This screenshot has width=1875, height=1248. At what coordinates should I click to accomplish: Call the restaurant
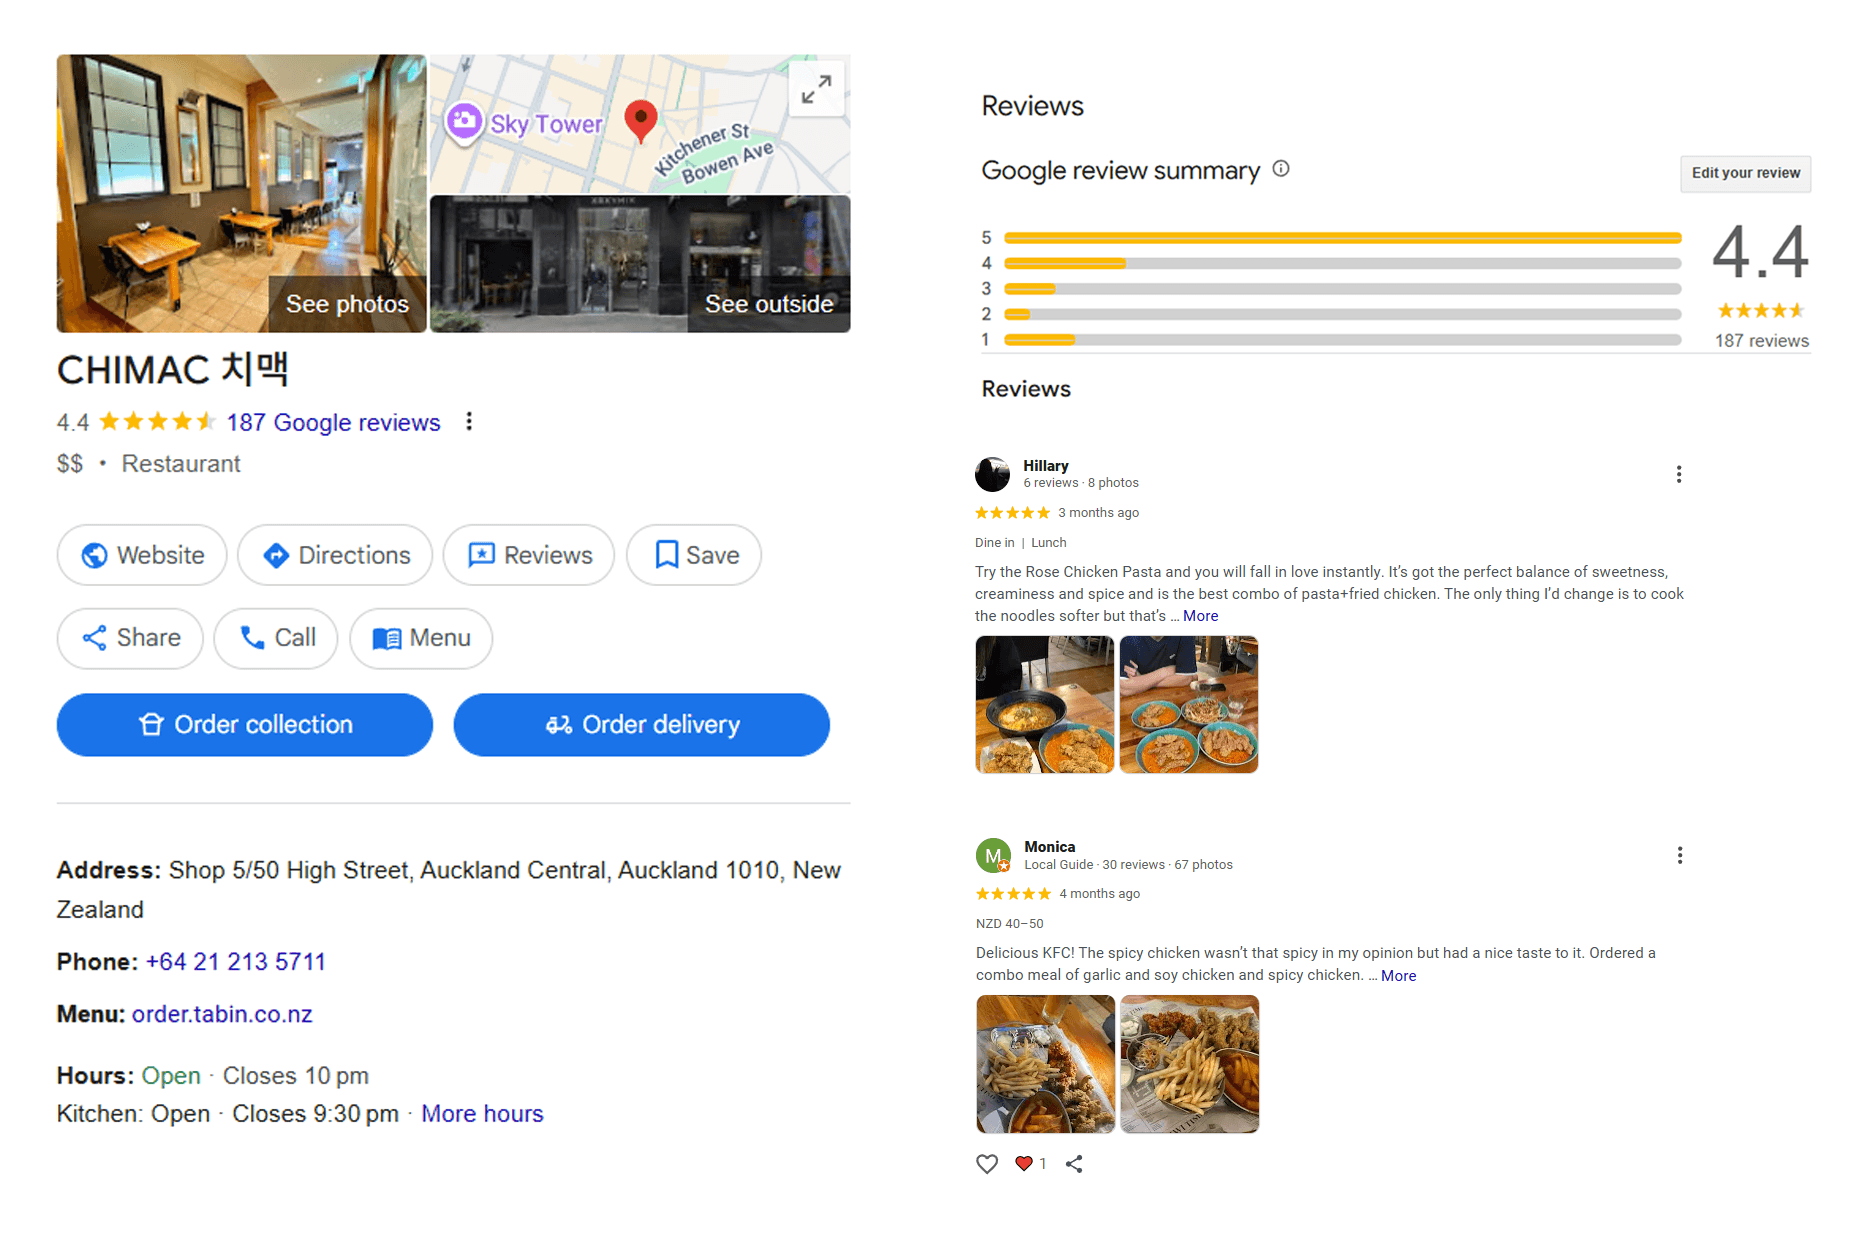pyautogui.click(x=276, y=638)
